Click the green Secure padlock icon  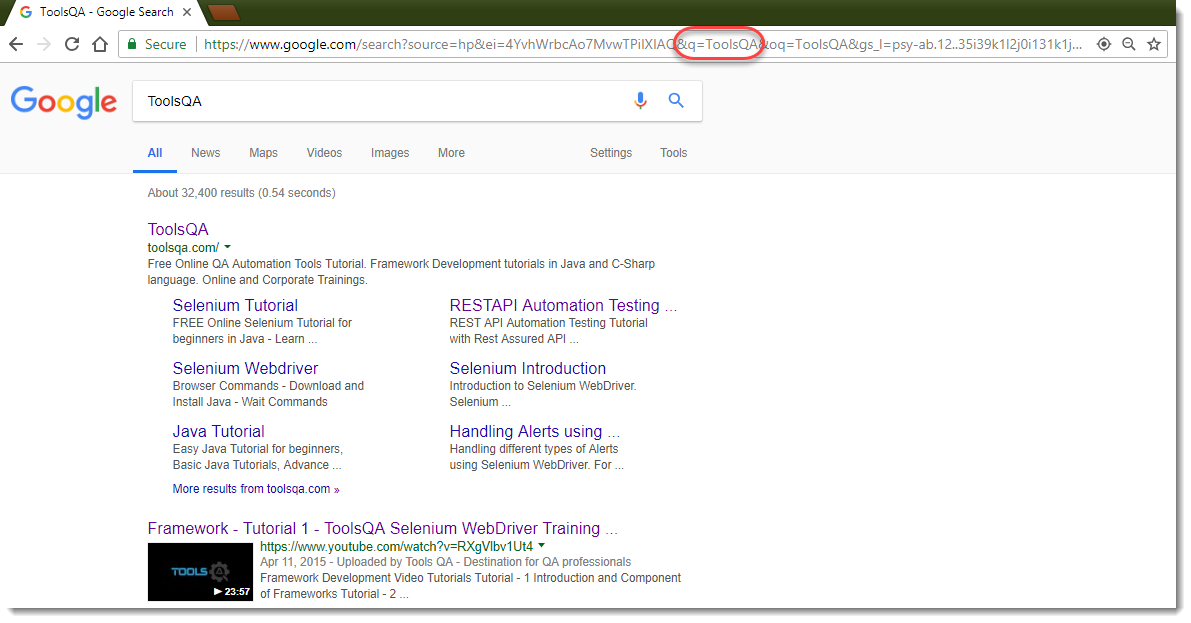(x=132, y=44)
